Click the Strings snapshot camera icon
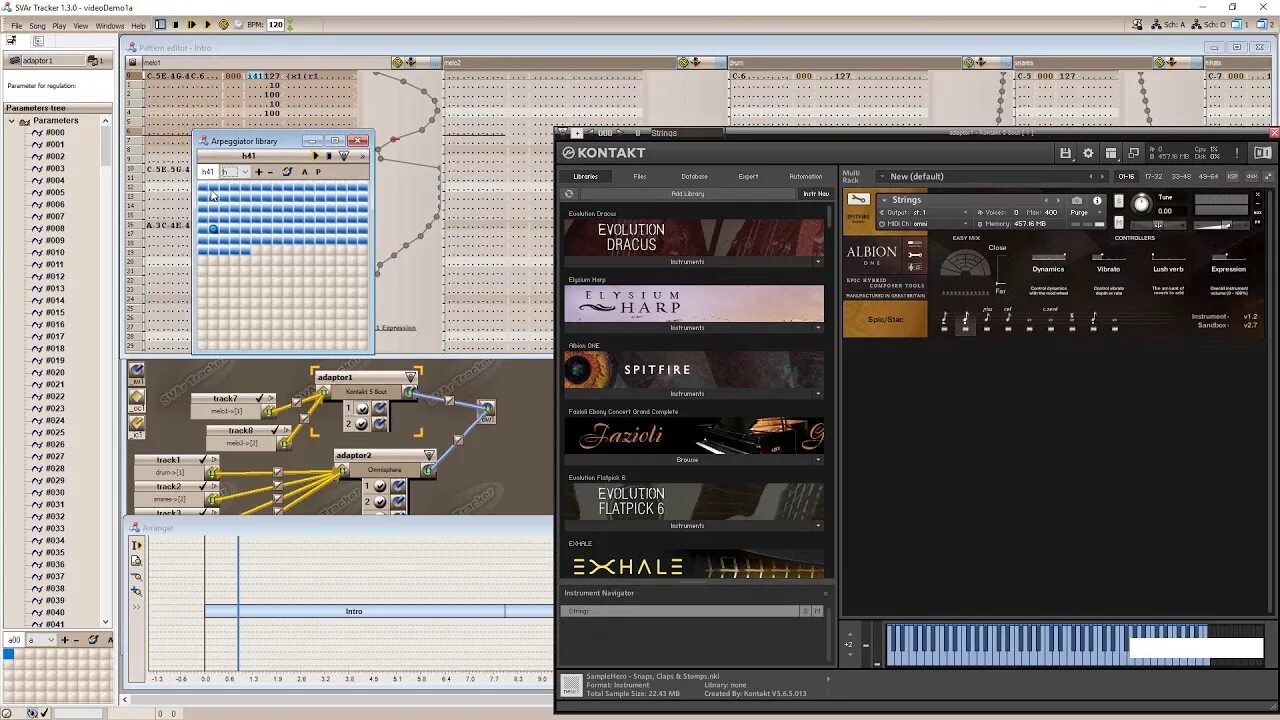1280x720 pixels. [1077, 200]
